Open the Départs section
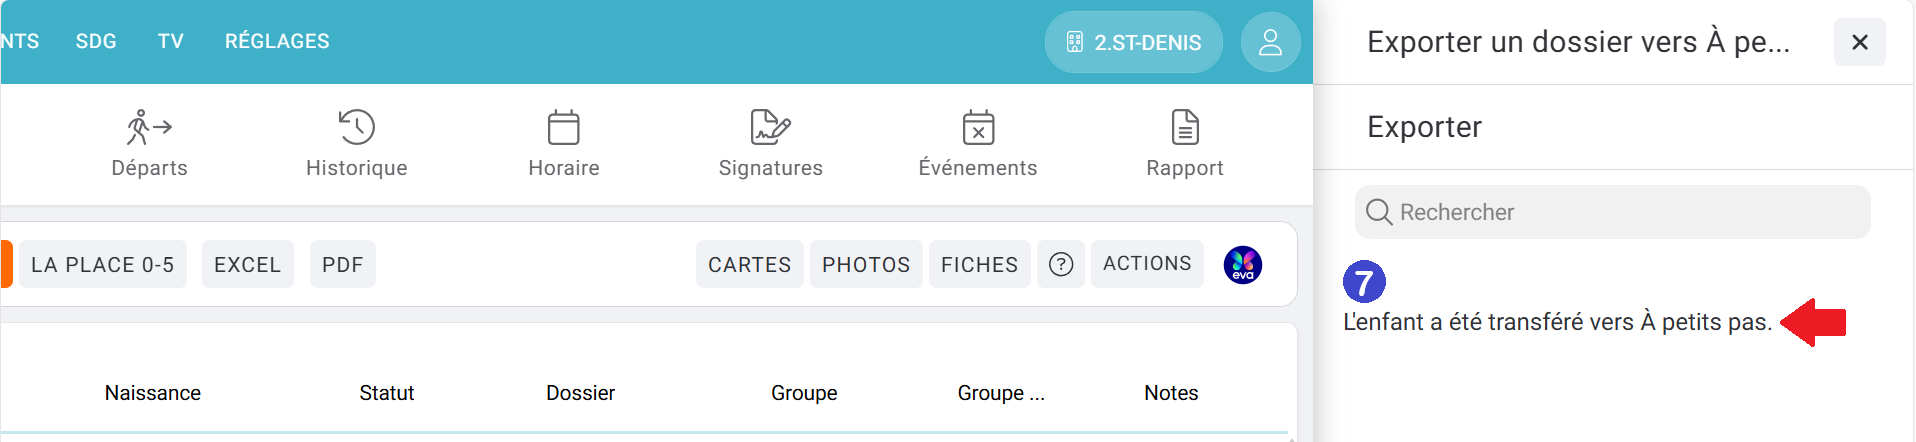Image resolution: width=1916 pixels, height=442 pixels. click(x=150, y=144)
